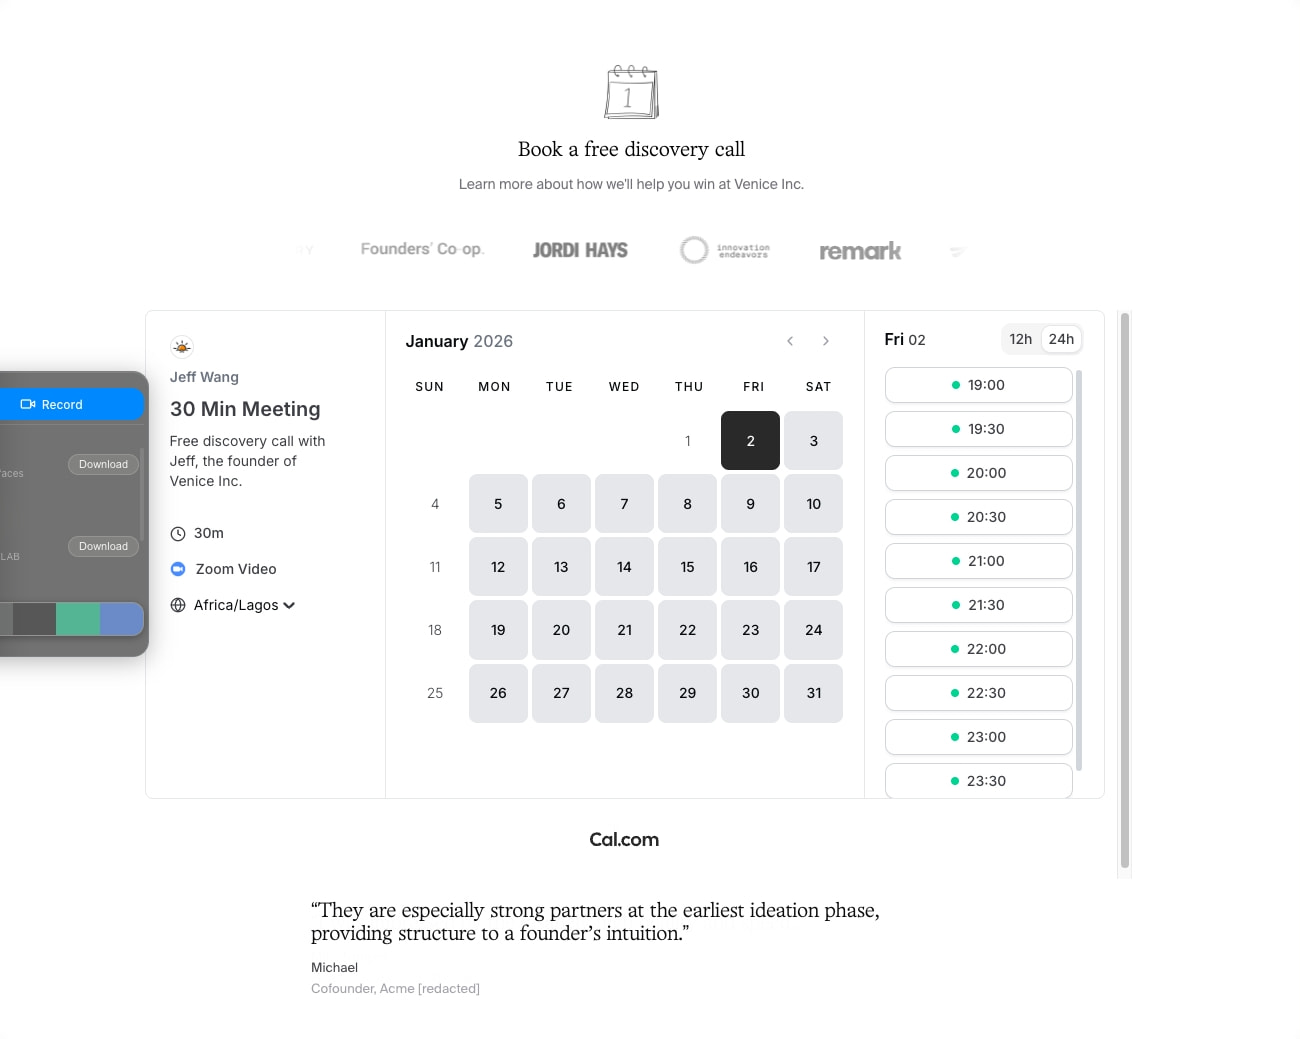Click the Founders' Co-op logo
The height and width of the screenshot is (1039, 1300).
click(x=422, y=249)
